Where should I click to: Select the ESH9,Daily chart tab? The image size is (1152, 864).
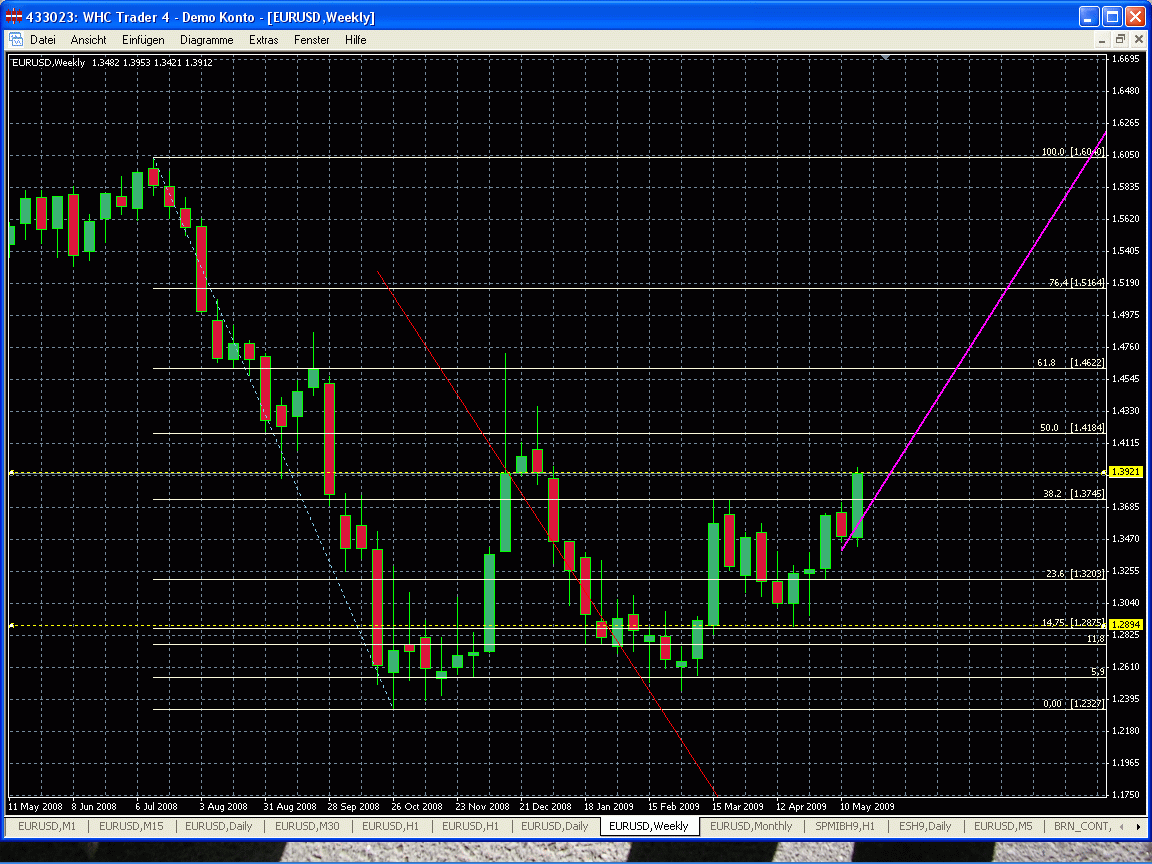tap(925, 826)
